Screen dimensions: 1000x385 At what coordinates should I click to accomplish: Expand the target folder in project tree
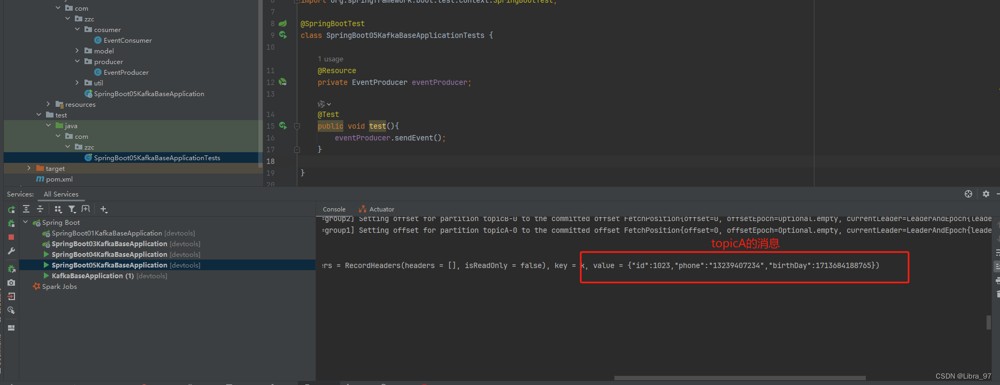coord(29,168)
